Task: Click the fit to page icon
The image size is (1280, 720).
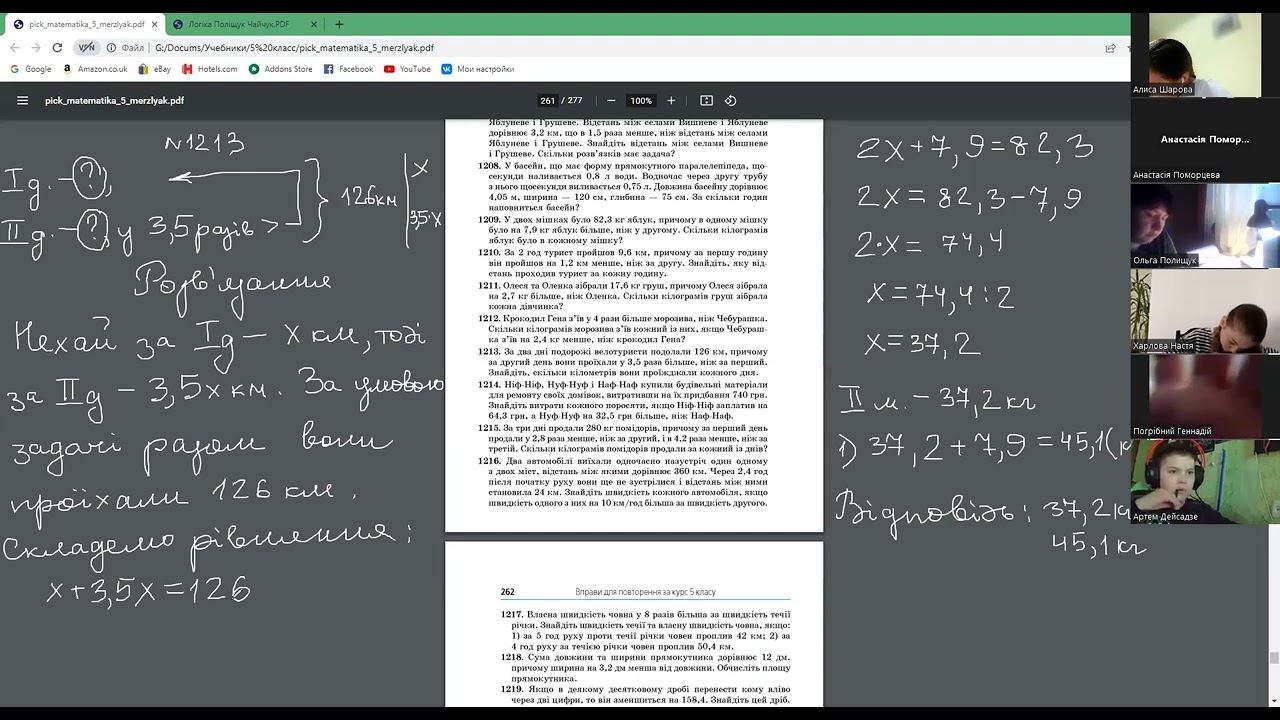Action: (706, 100)
